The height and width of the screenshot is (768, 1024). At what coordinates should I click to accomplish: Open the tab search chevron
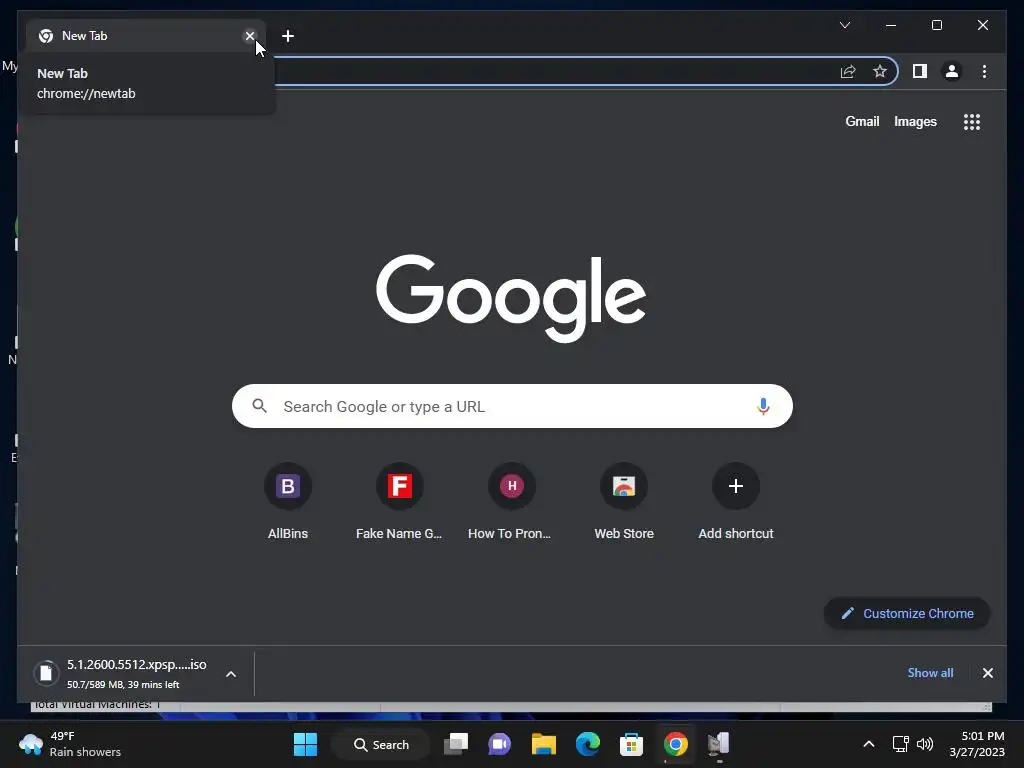point(844,25)
